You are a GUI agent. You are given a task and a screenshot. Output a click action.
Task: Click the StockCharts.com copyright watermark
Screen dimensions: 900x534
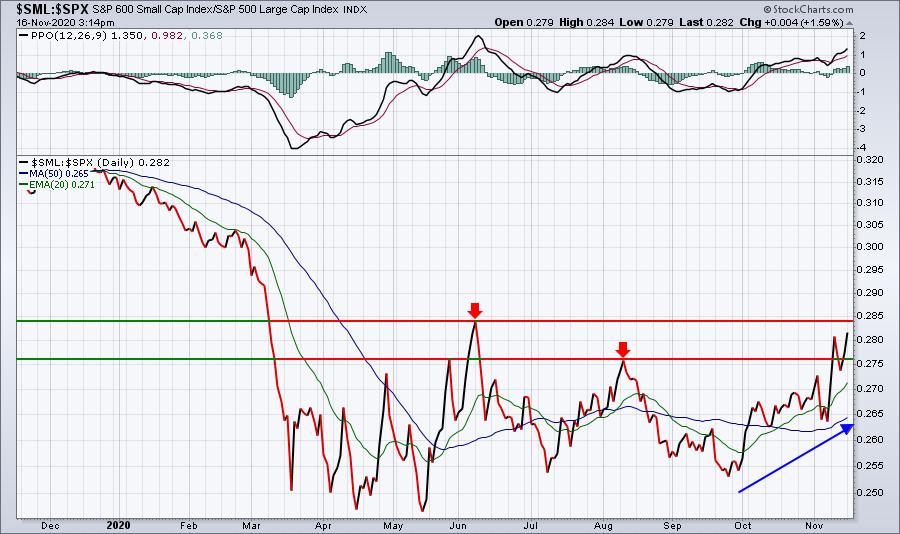[x=808, y=9]
